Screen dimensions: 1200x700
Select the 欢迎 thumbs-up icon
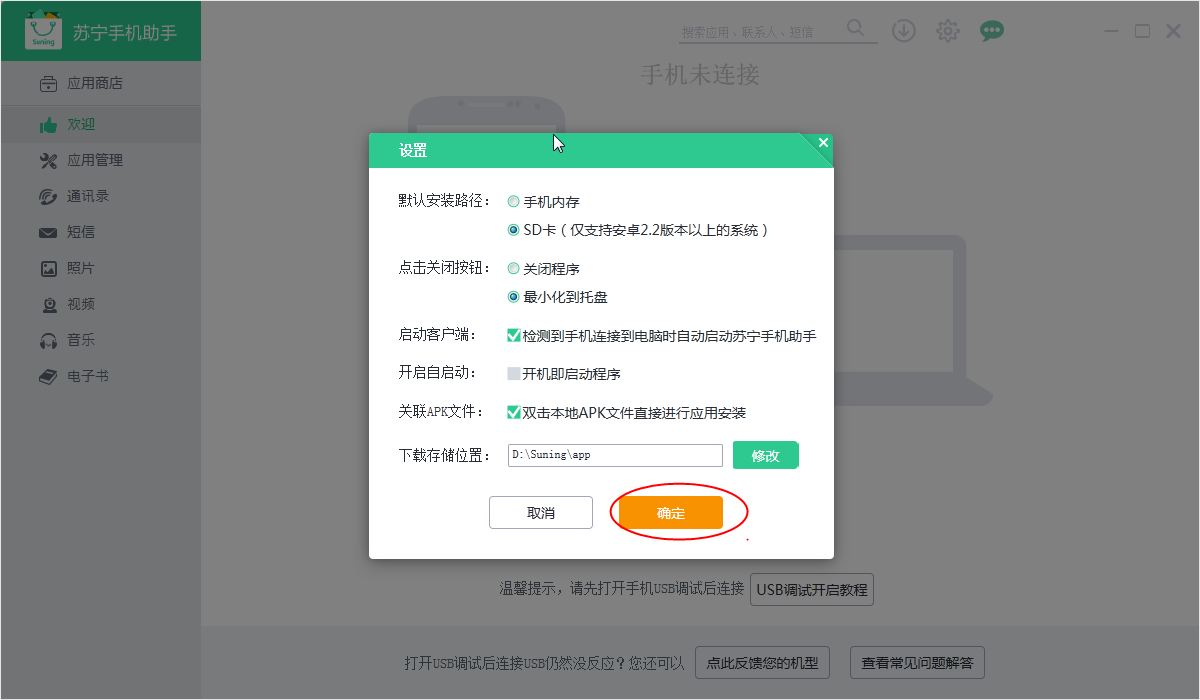coord(48,125)
